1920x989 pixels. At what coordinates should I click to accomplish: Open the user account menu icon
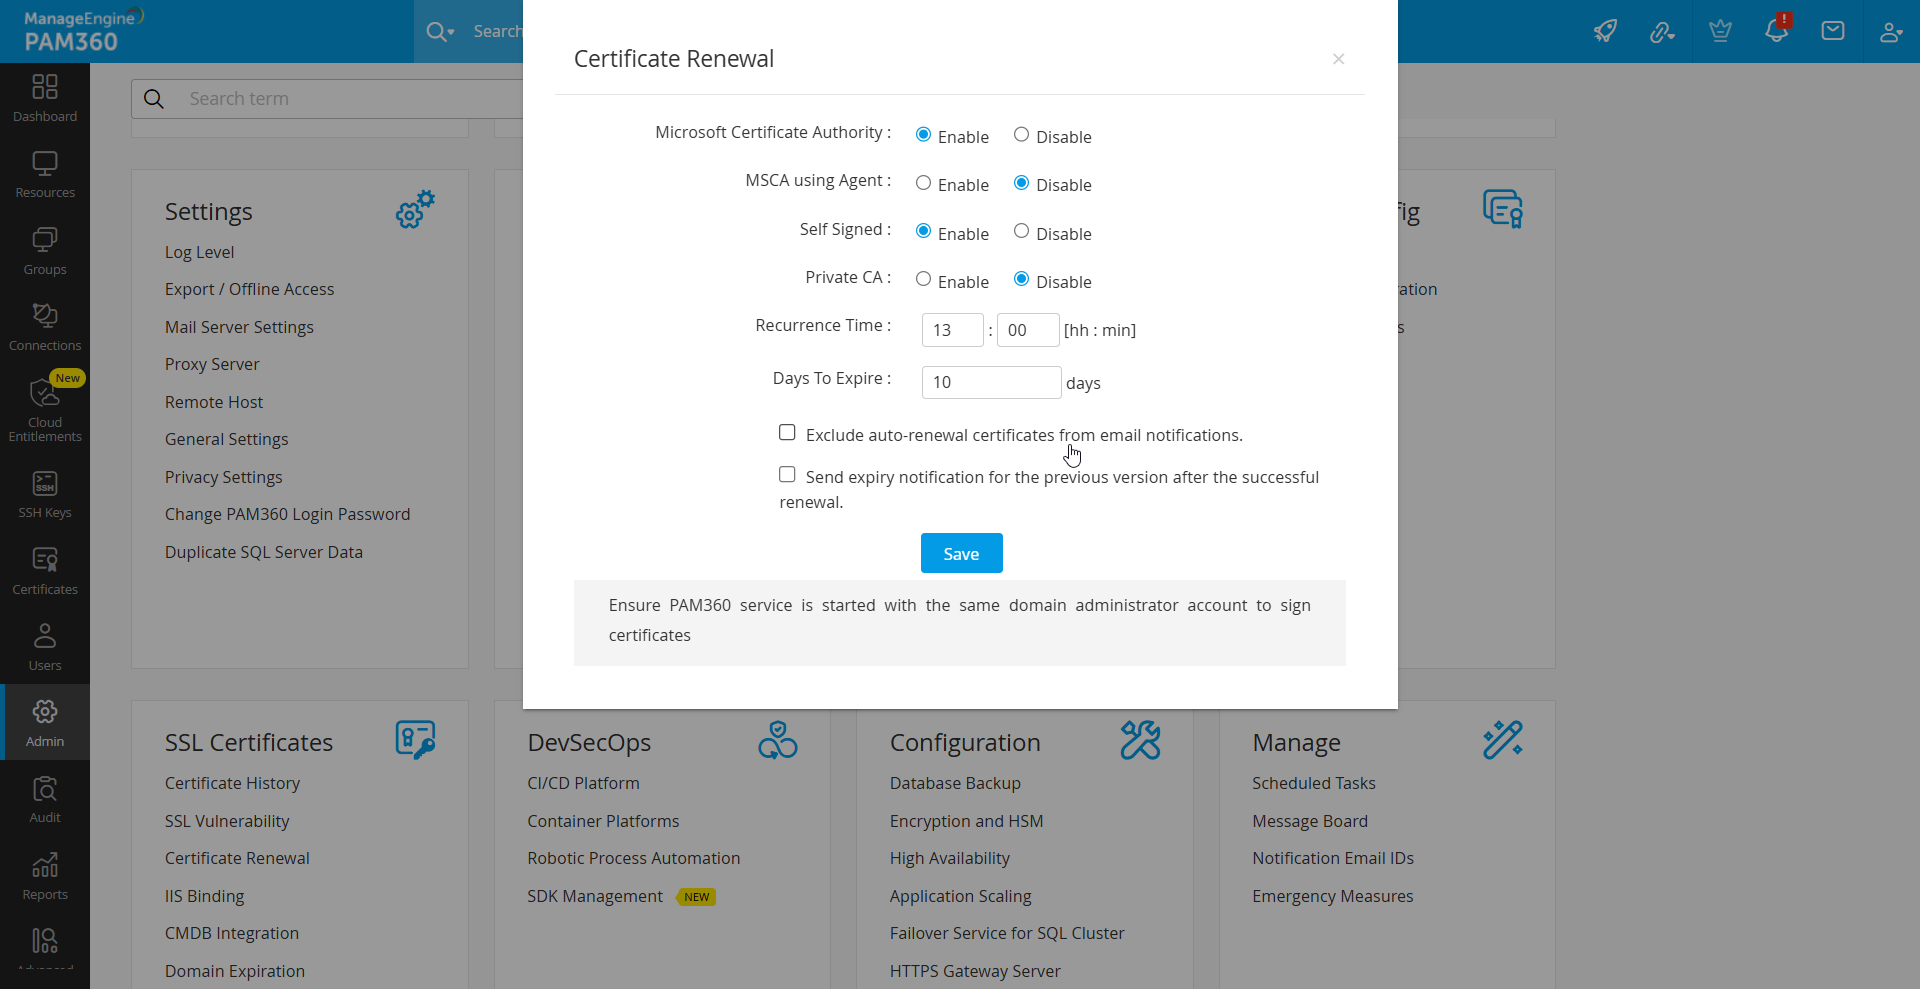point(1890,31)
